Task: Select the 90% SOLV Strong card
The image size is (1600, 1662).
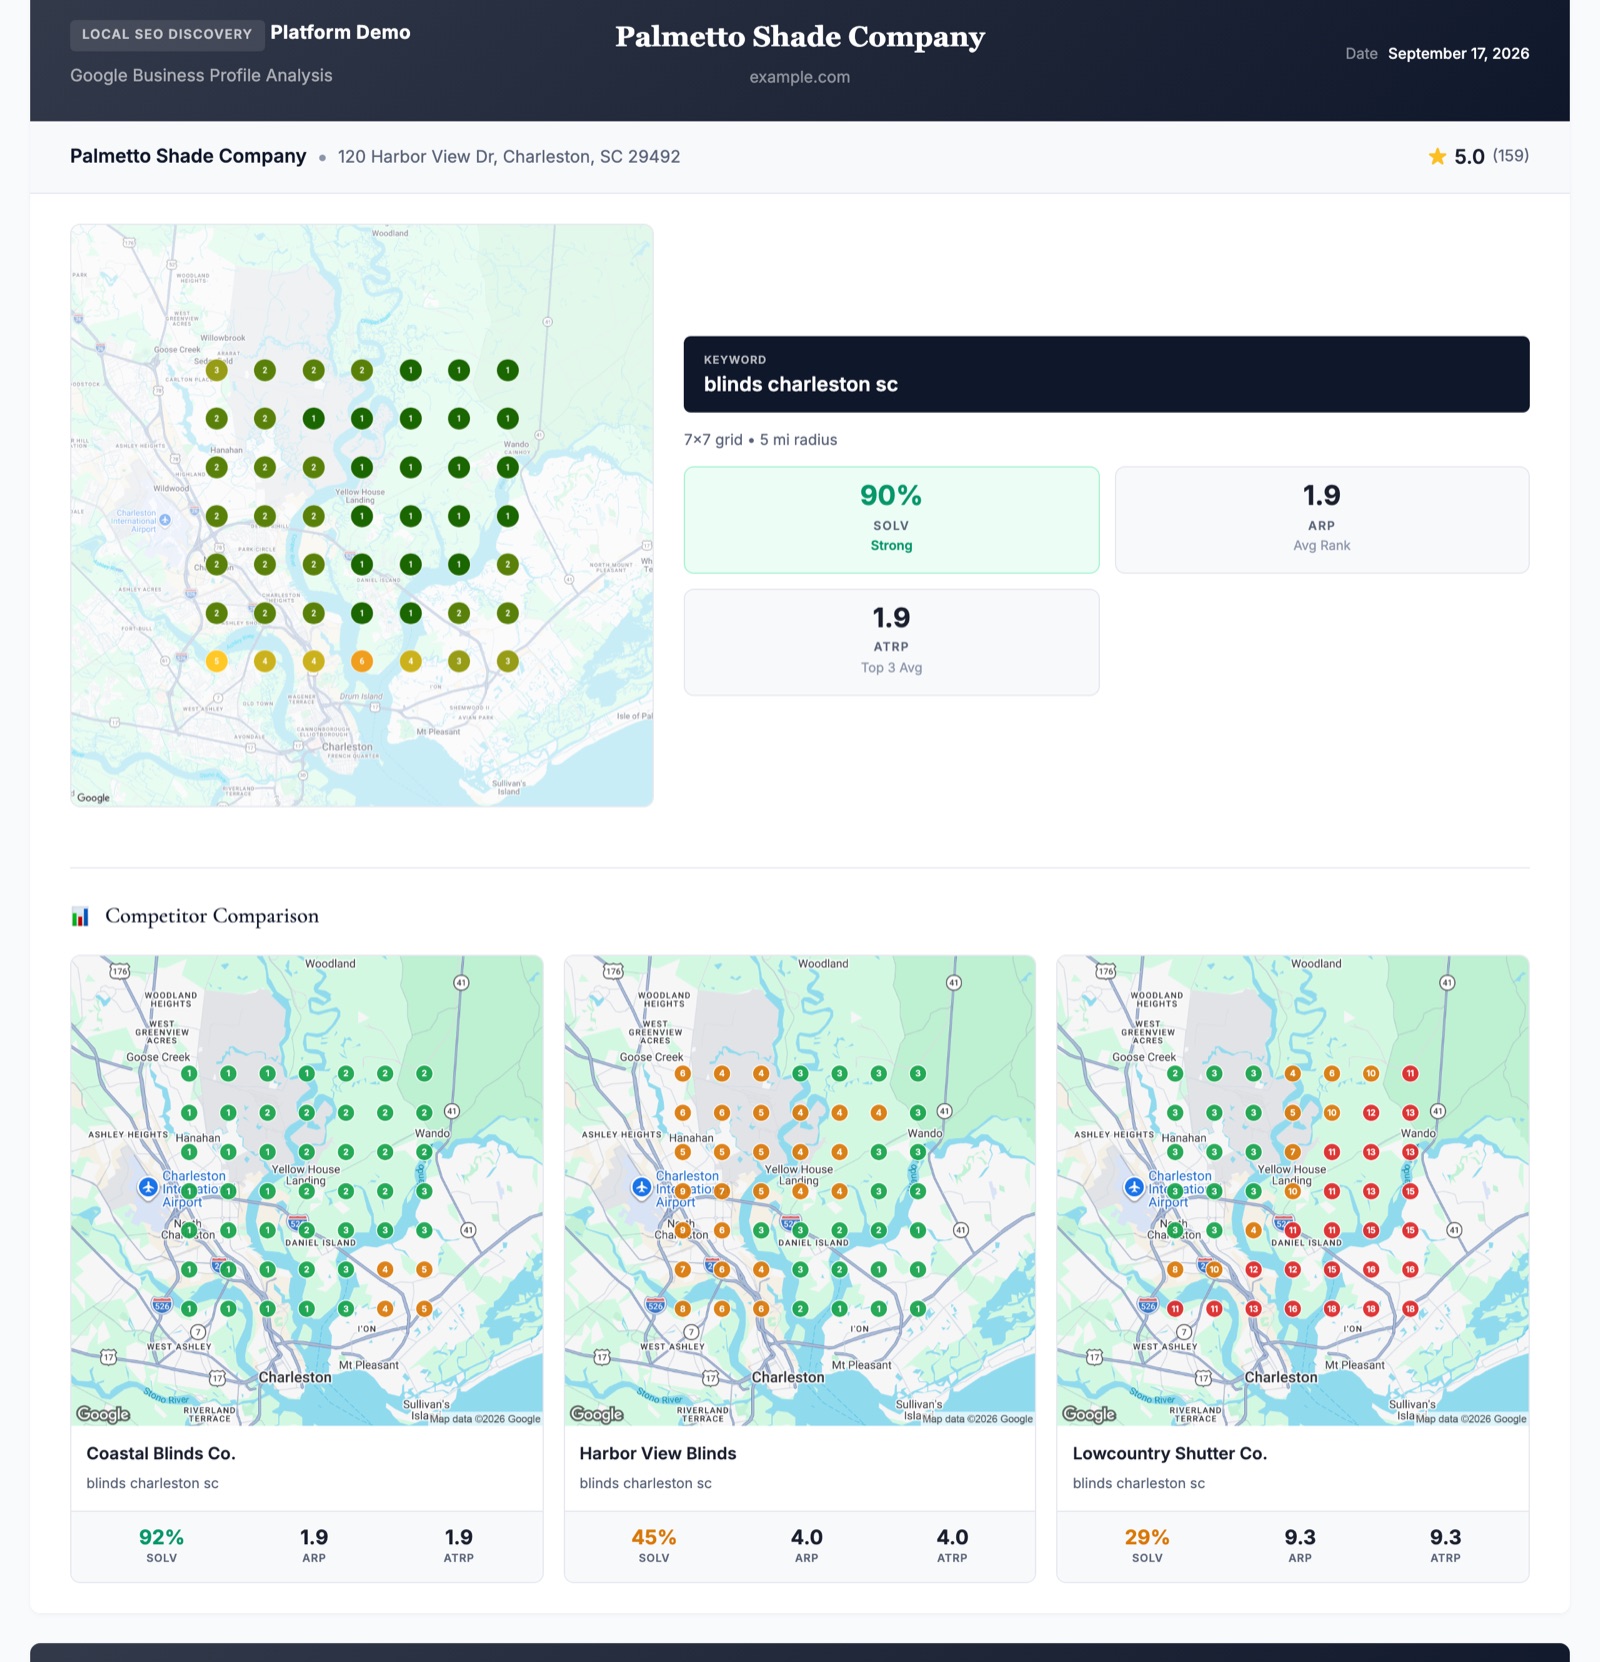Action: point(891,520)
